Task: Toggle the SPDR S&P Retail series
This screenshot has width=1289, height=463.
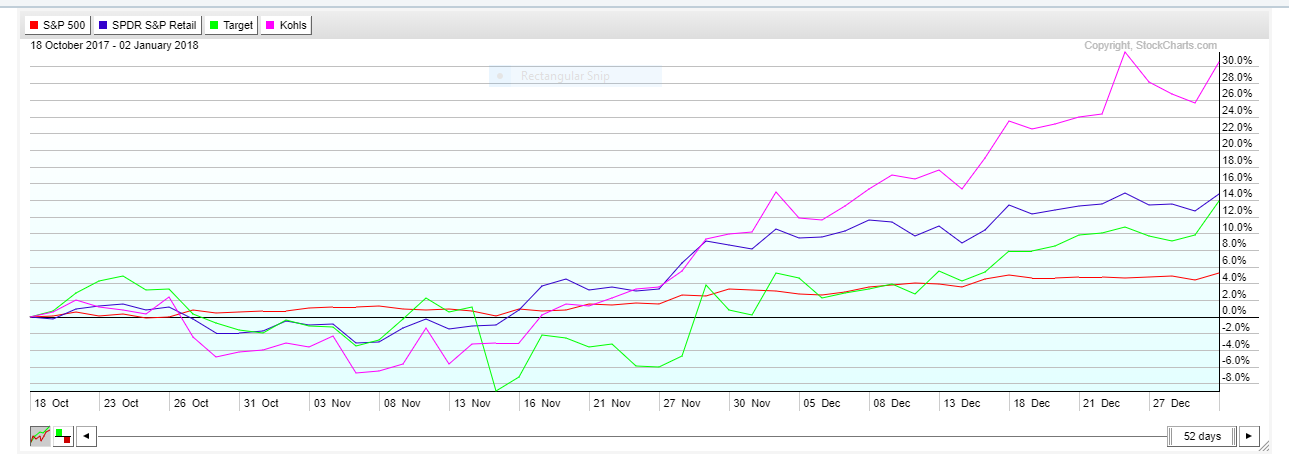Action: [149, 24]
